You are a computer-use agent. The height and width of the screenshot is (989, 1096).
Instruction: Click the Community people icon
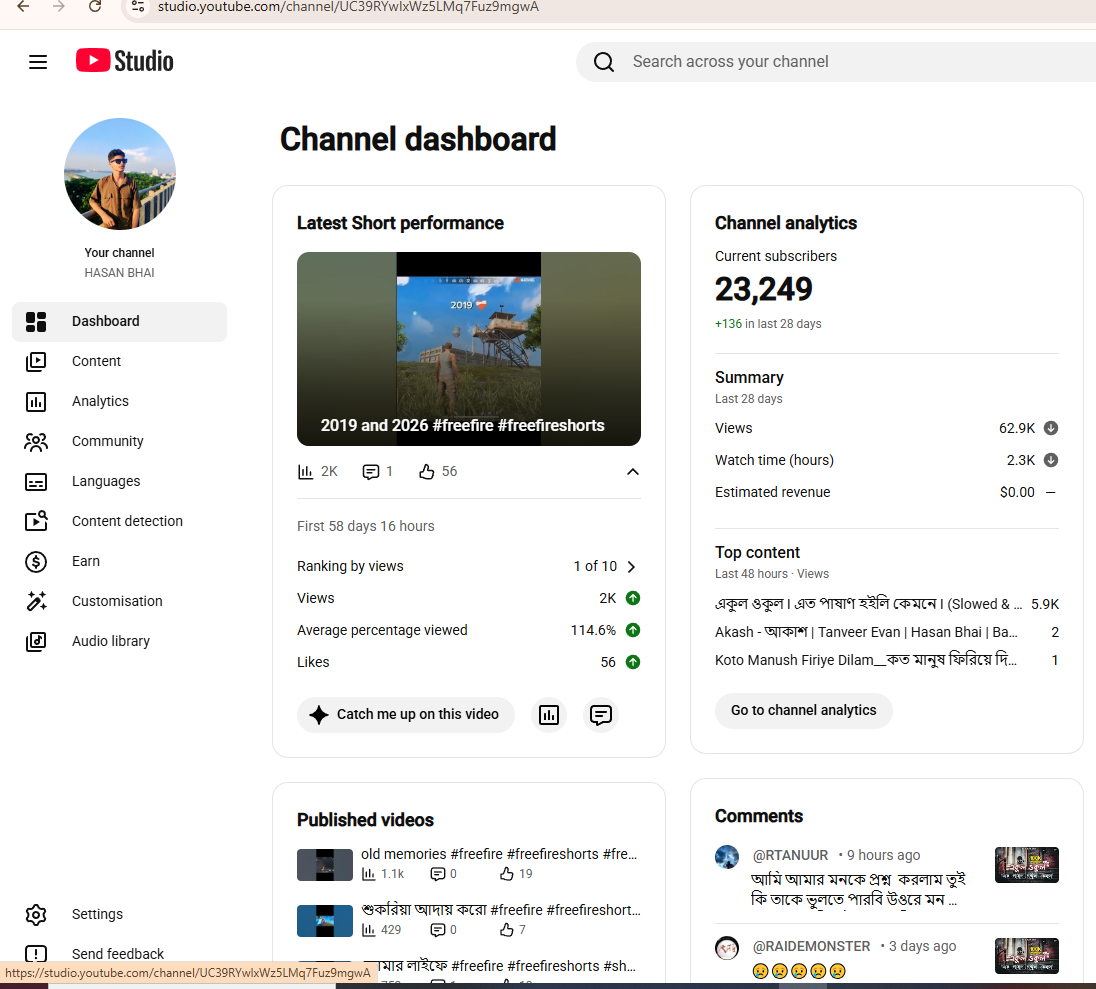tap(36, 441)
